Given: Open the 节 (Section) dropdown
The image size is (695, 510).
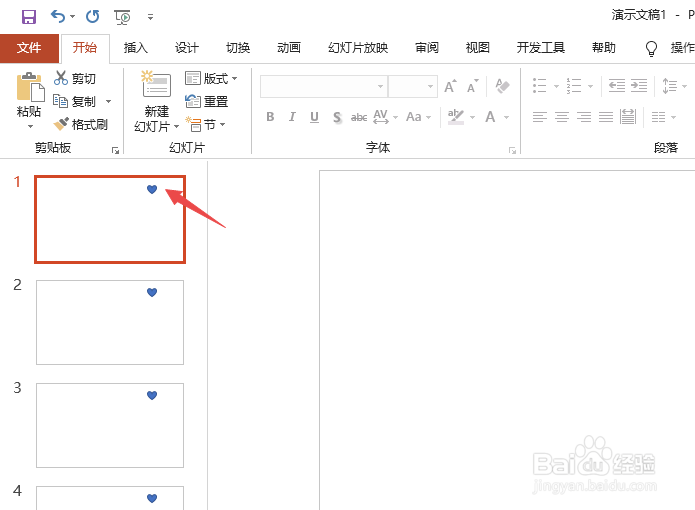Looking at the screenshot, I should [x=206, y=125].
